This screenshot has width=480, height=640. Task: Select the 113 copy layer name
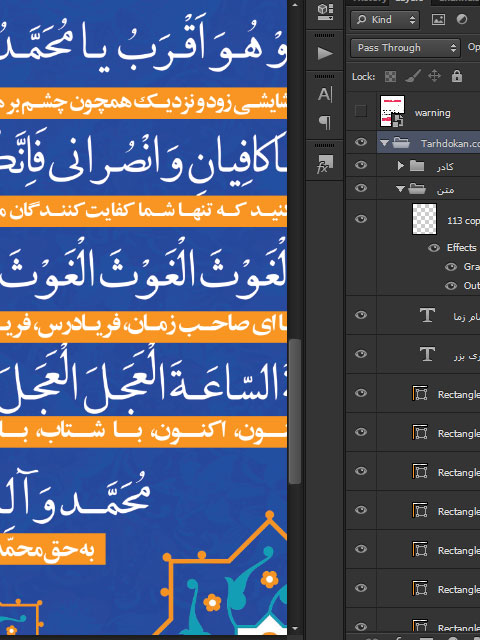pyautogui.click(x=463, y=221)
